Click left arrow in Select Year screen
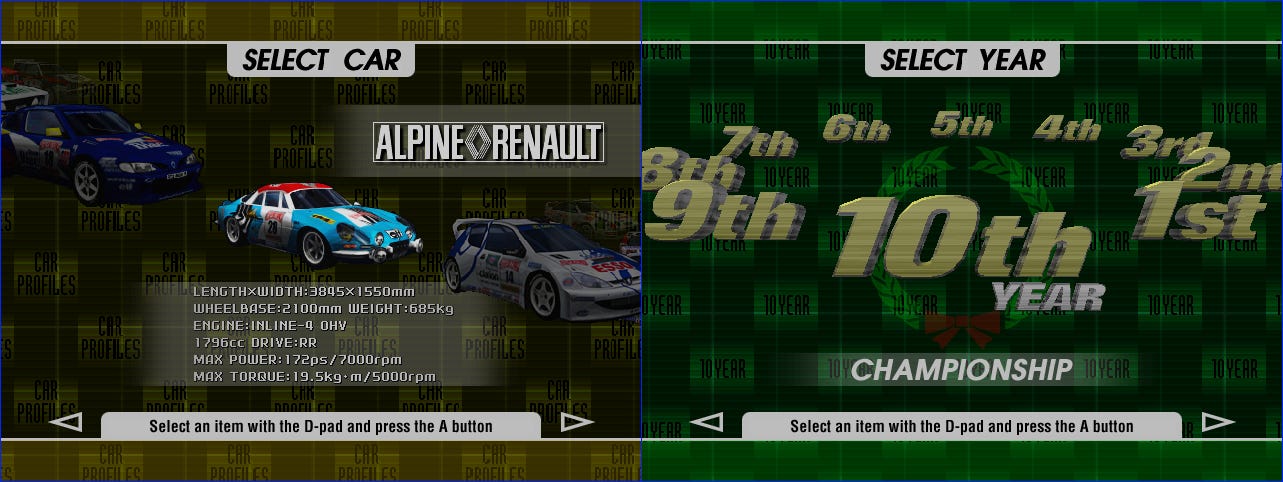Screen dimensions: 1283x482 click(706, 423)
